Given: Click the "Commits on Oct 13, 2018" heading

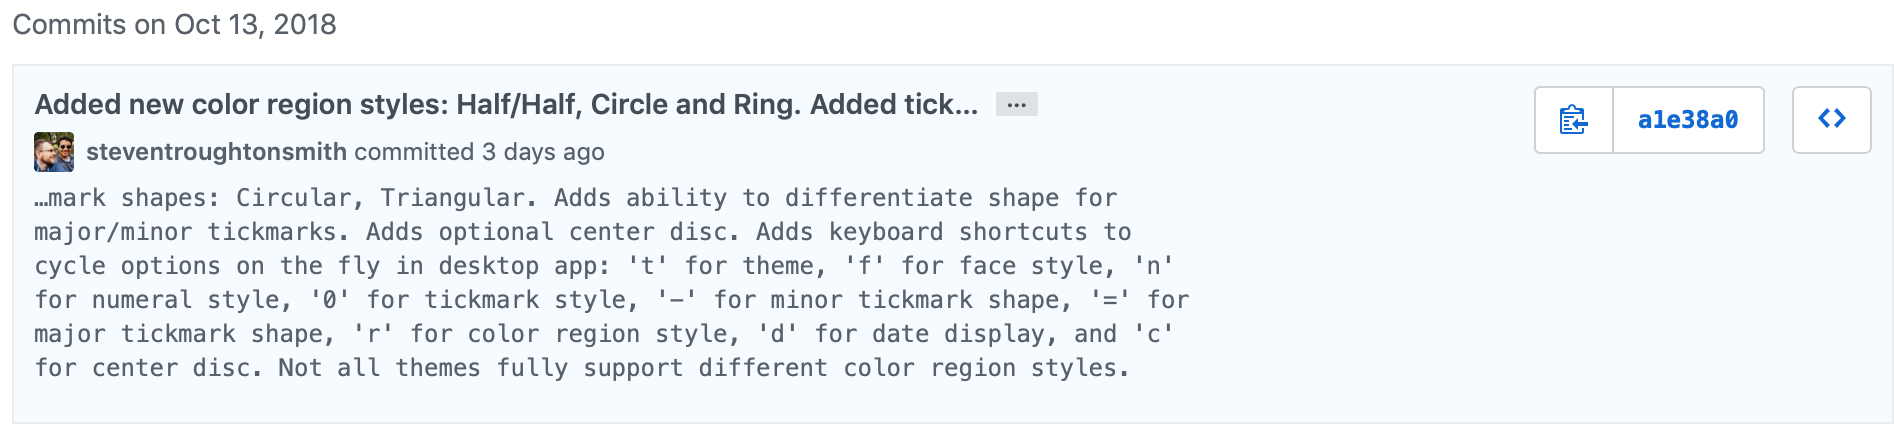Looking at the screenshot, I should [x=175, y=24].
